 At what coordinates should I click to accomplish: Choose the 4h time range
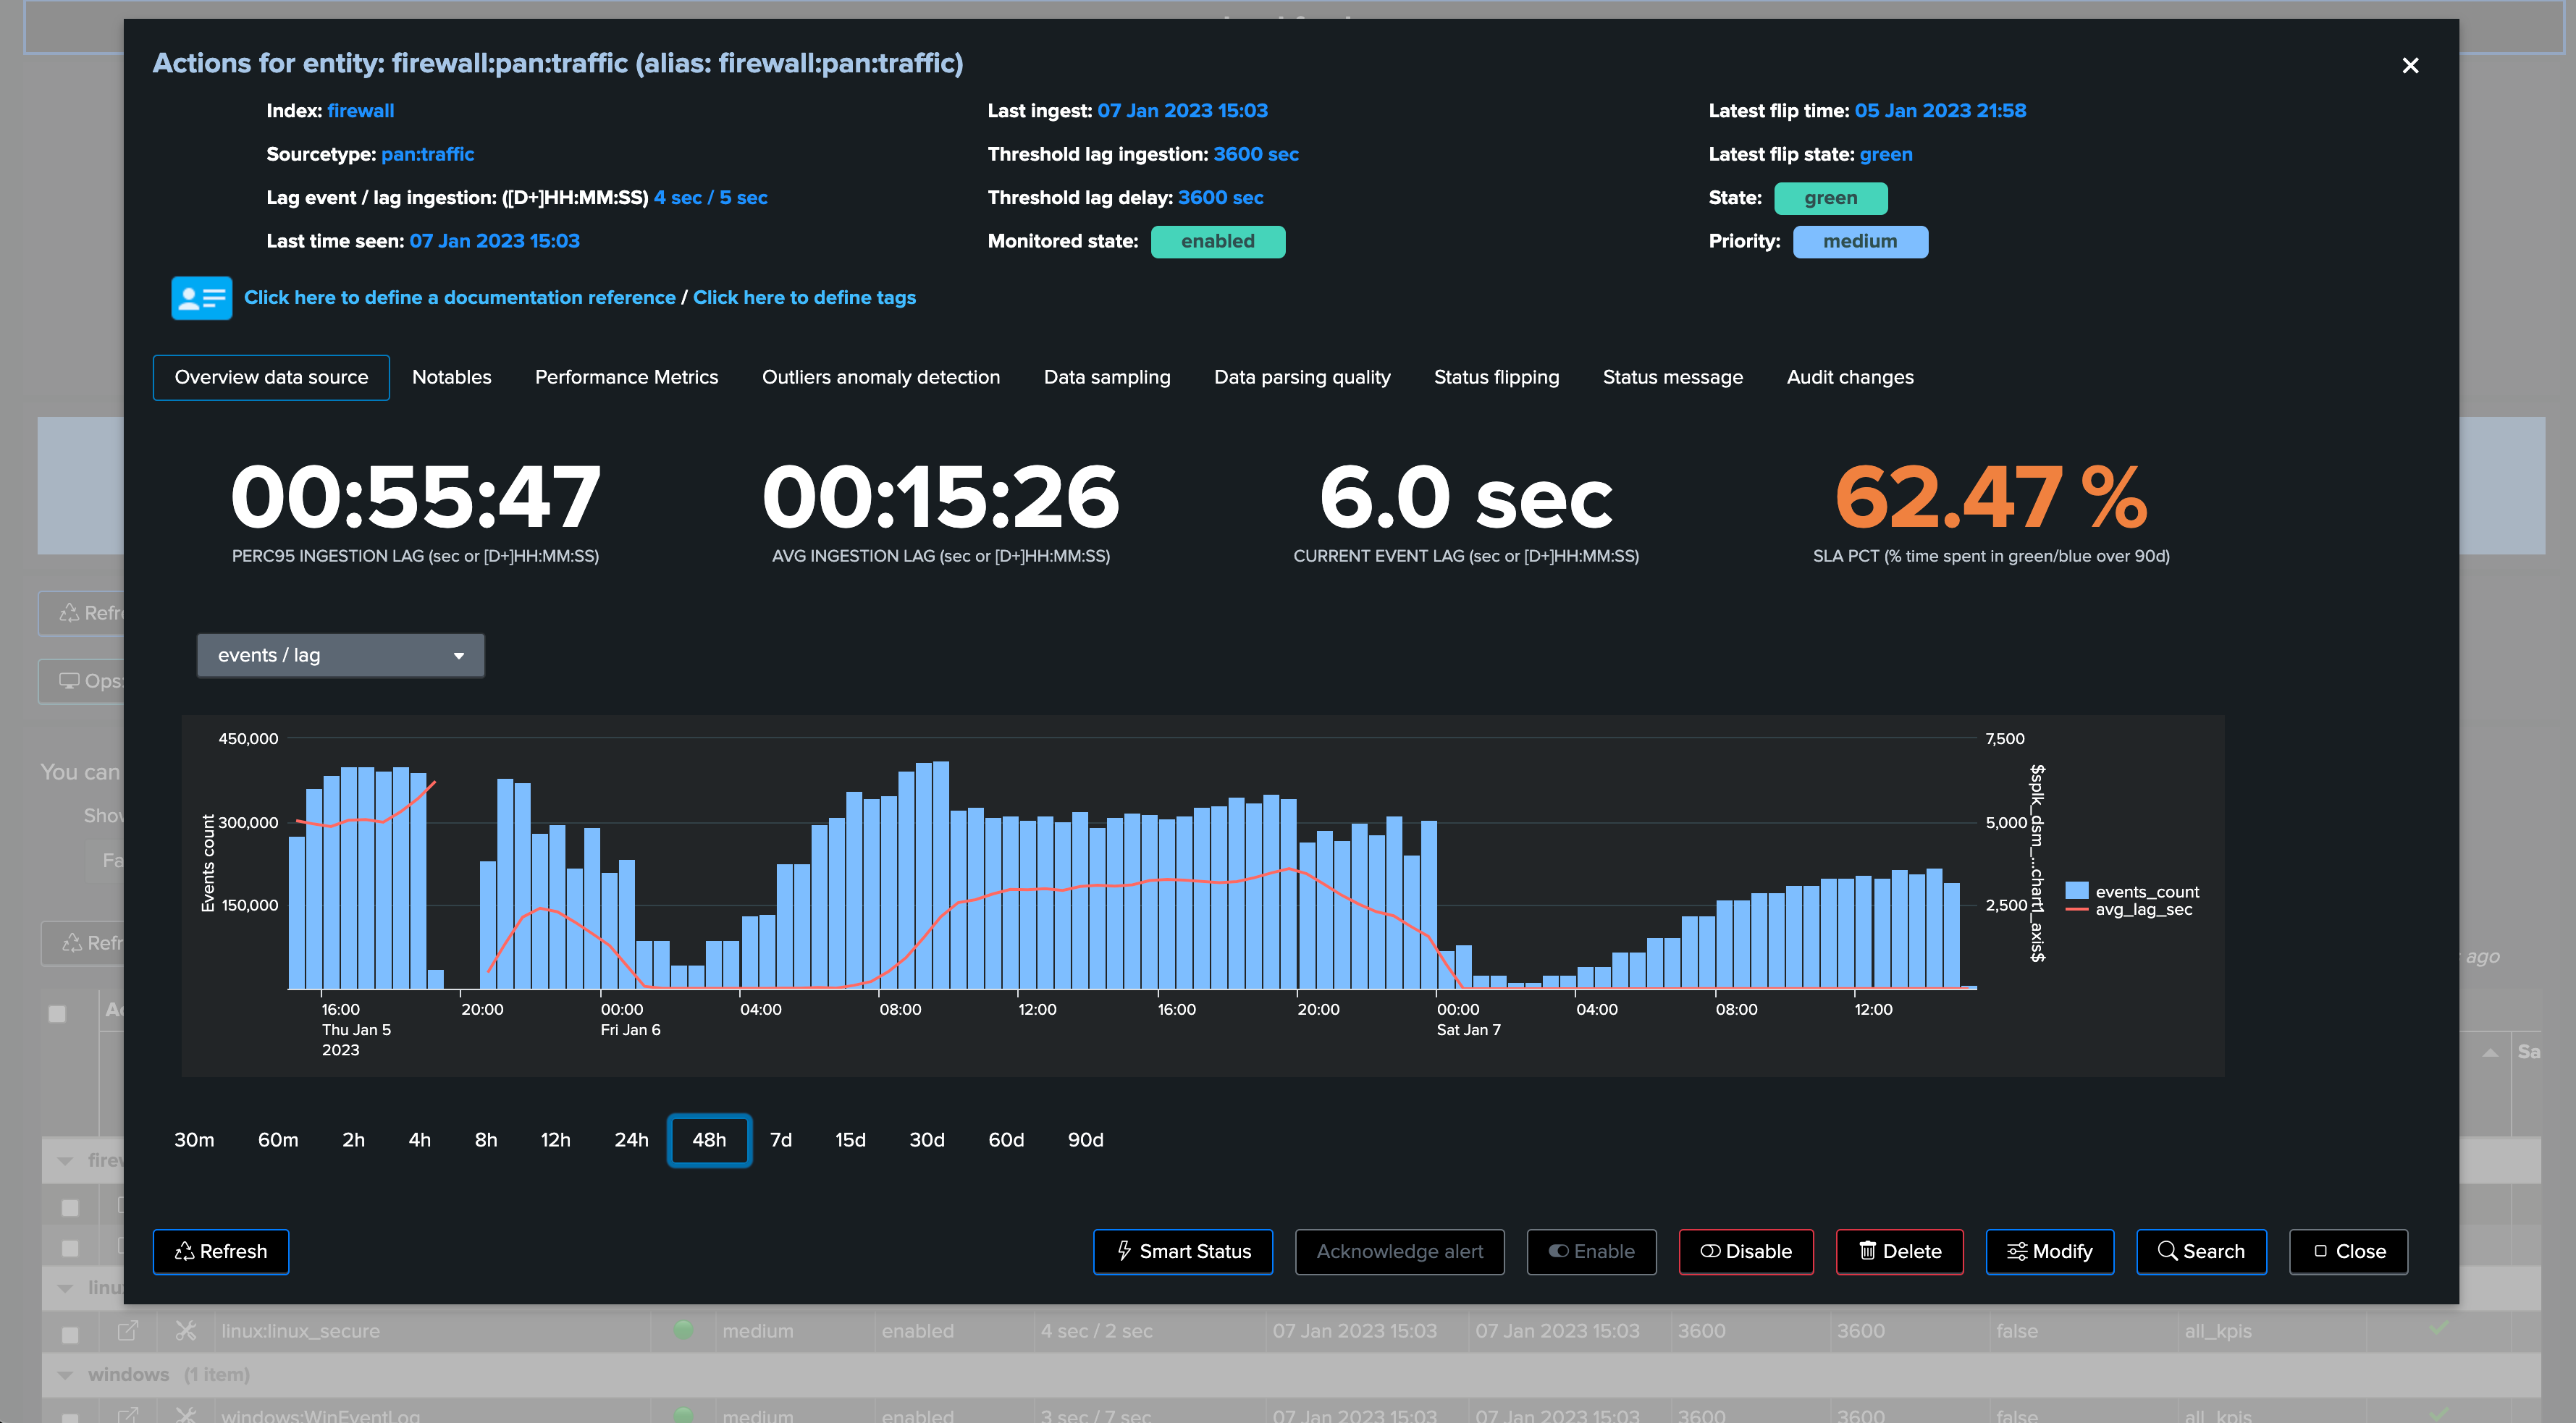coord(419,1140)
